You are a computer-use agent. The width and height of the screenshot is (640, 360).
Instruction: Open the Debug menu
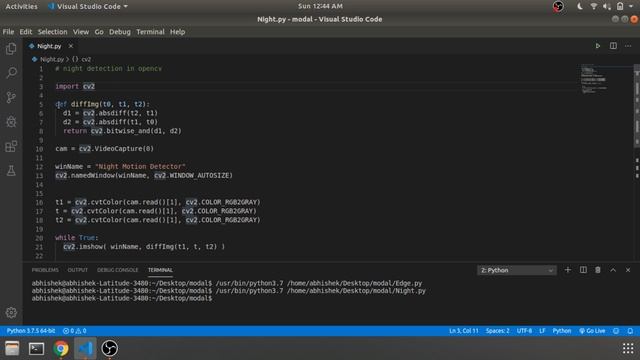pos(120,32)
